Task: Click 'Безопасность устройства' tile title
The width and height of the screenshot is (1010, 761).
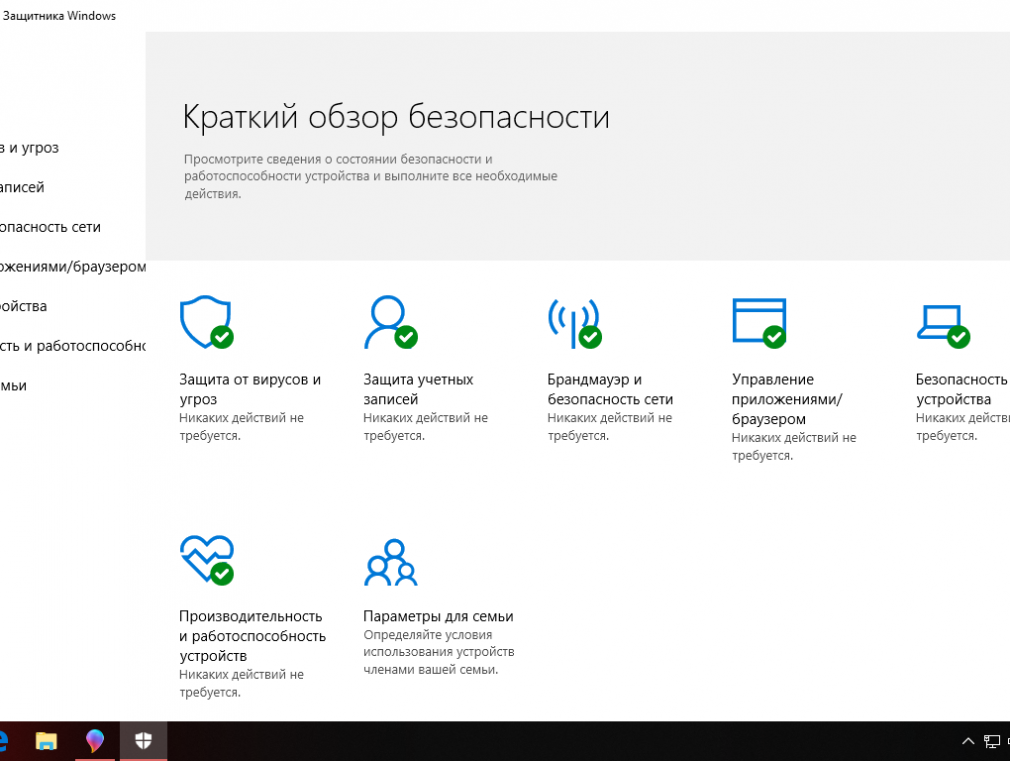Action: (962, 389)
